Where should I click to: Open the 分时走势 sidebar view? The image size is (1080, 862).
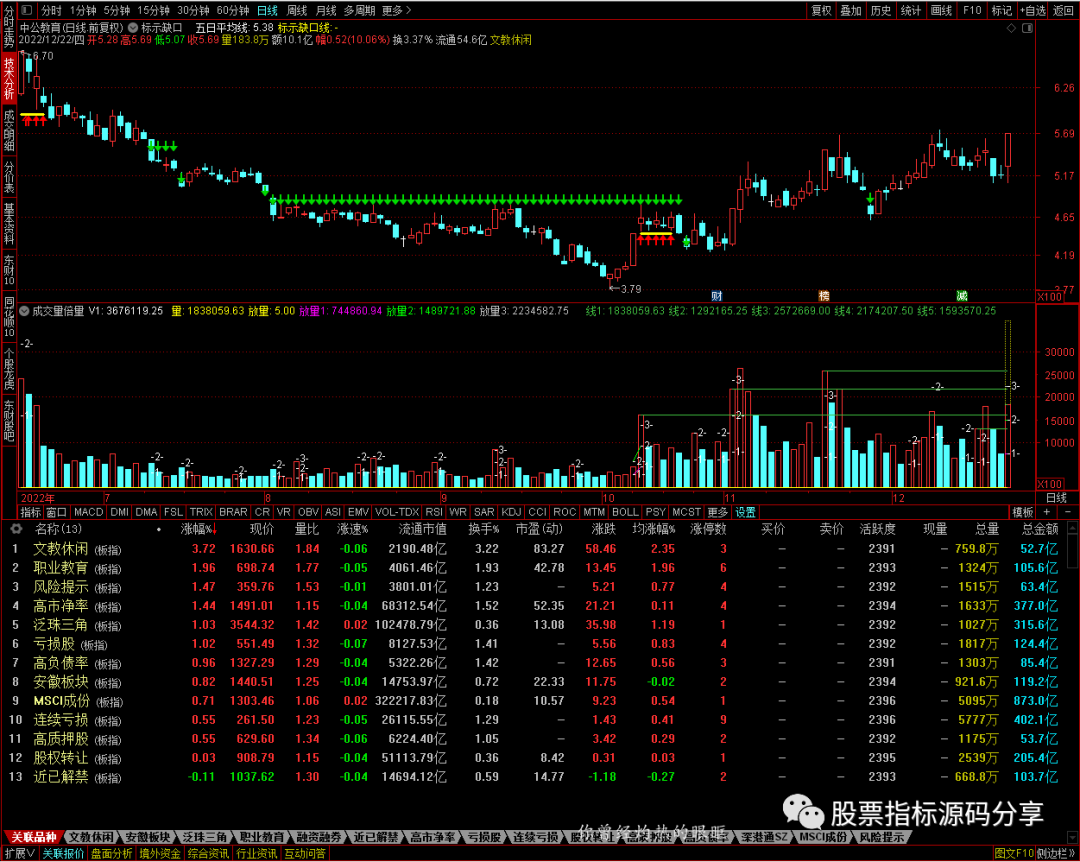(9, 27)
